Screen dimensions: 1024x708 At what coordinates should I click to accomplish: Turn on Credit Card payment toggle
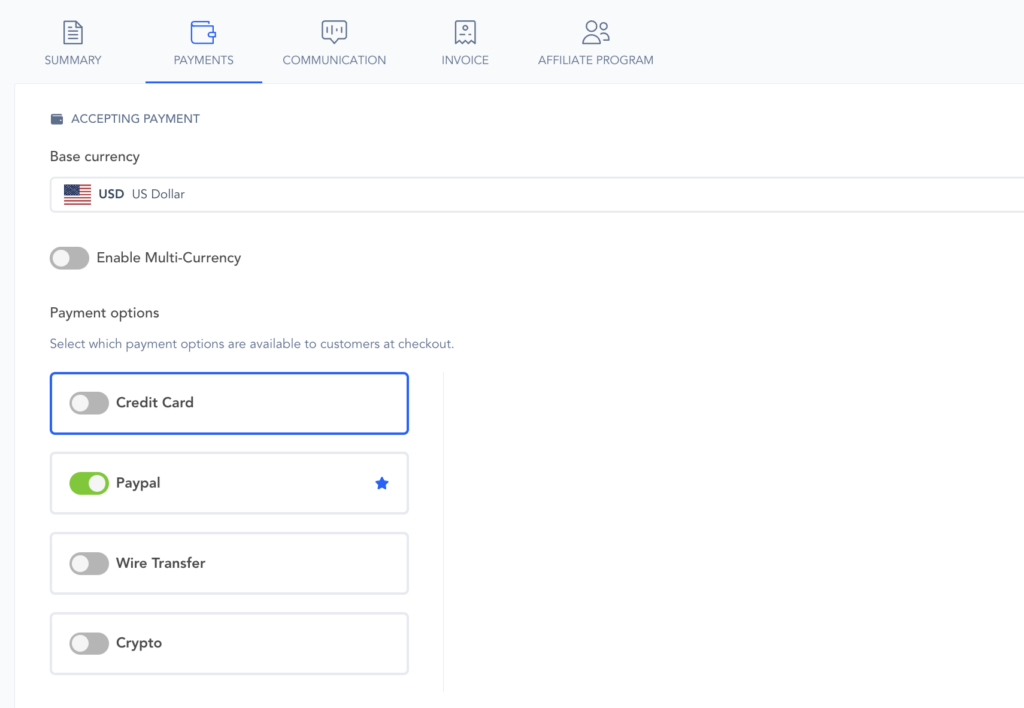pos(89,403)
